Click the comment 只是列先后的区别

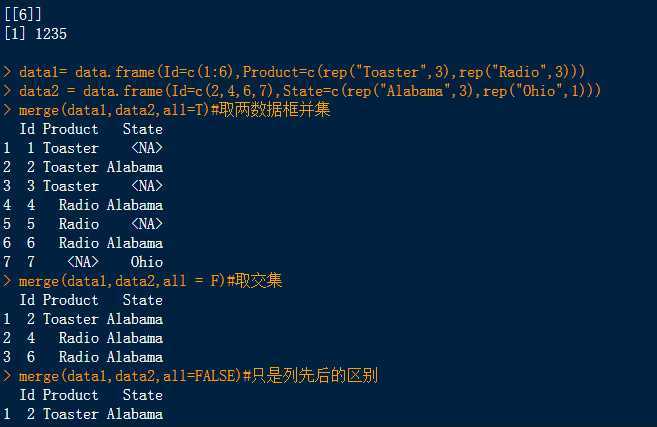[310, 375]
